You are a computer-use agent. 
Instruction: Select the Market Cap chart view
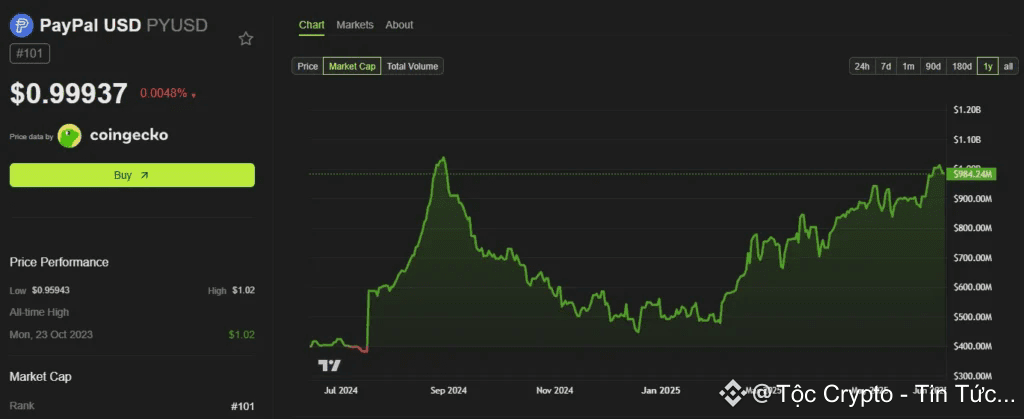tap(352, 66)
